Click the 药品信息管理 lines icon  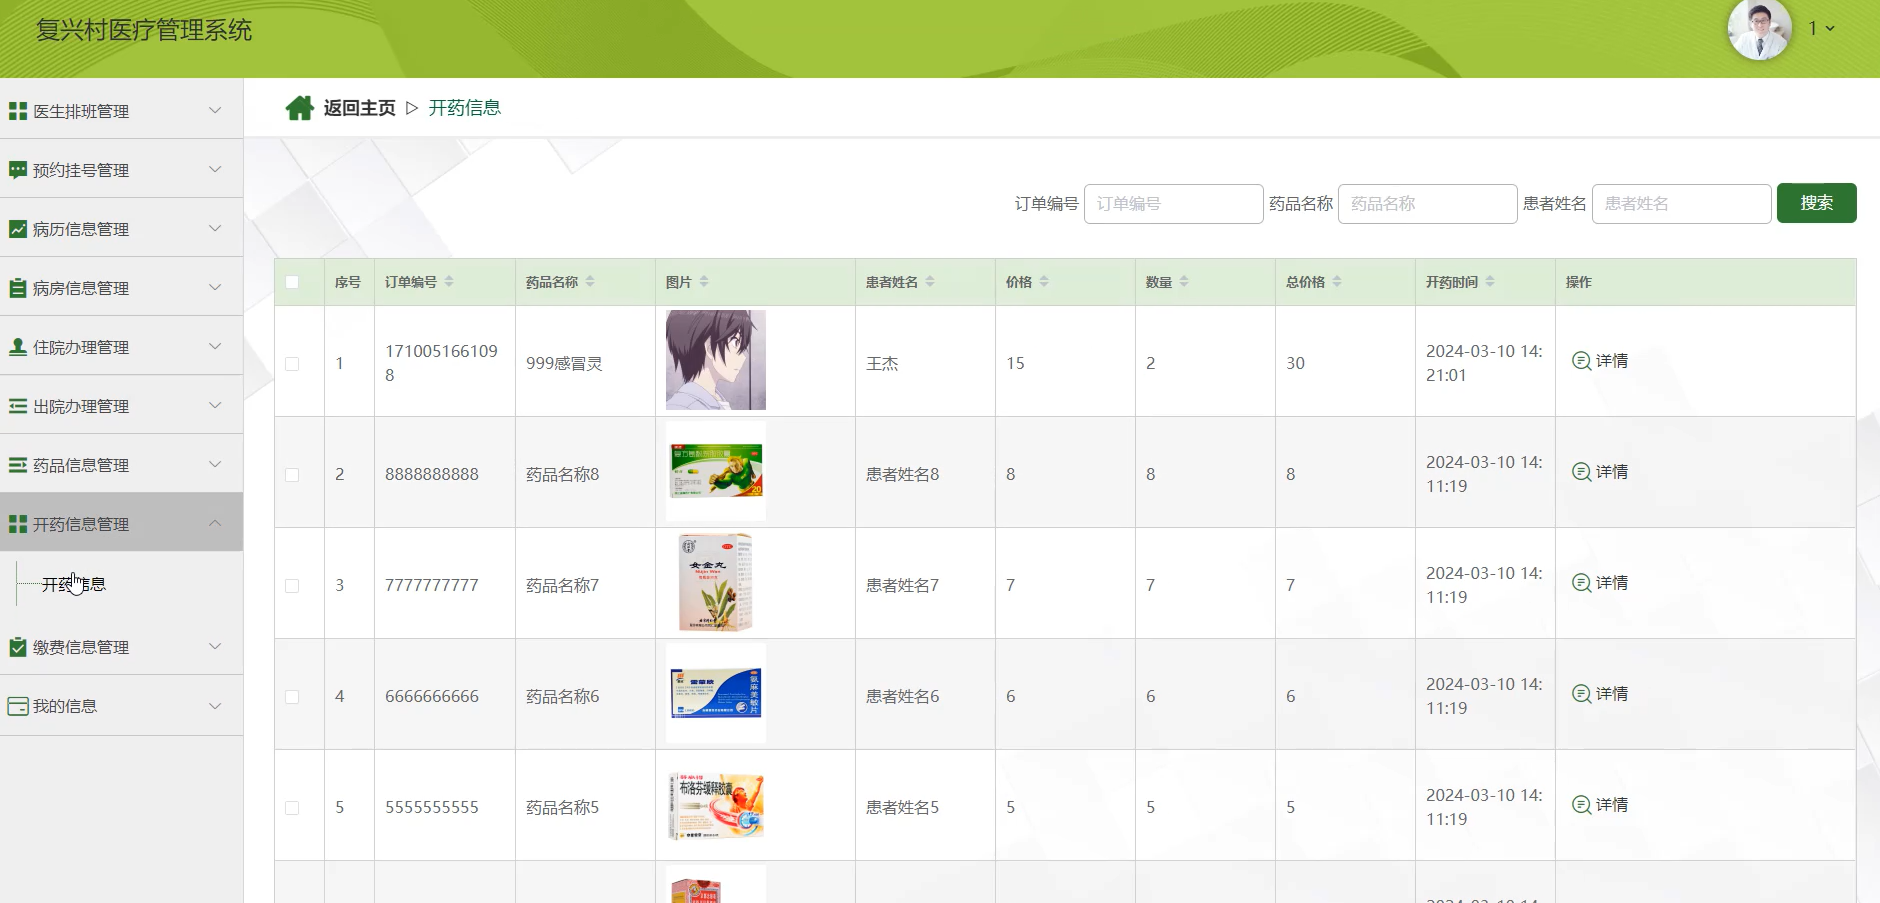[x=17, y=465]
